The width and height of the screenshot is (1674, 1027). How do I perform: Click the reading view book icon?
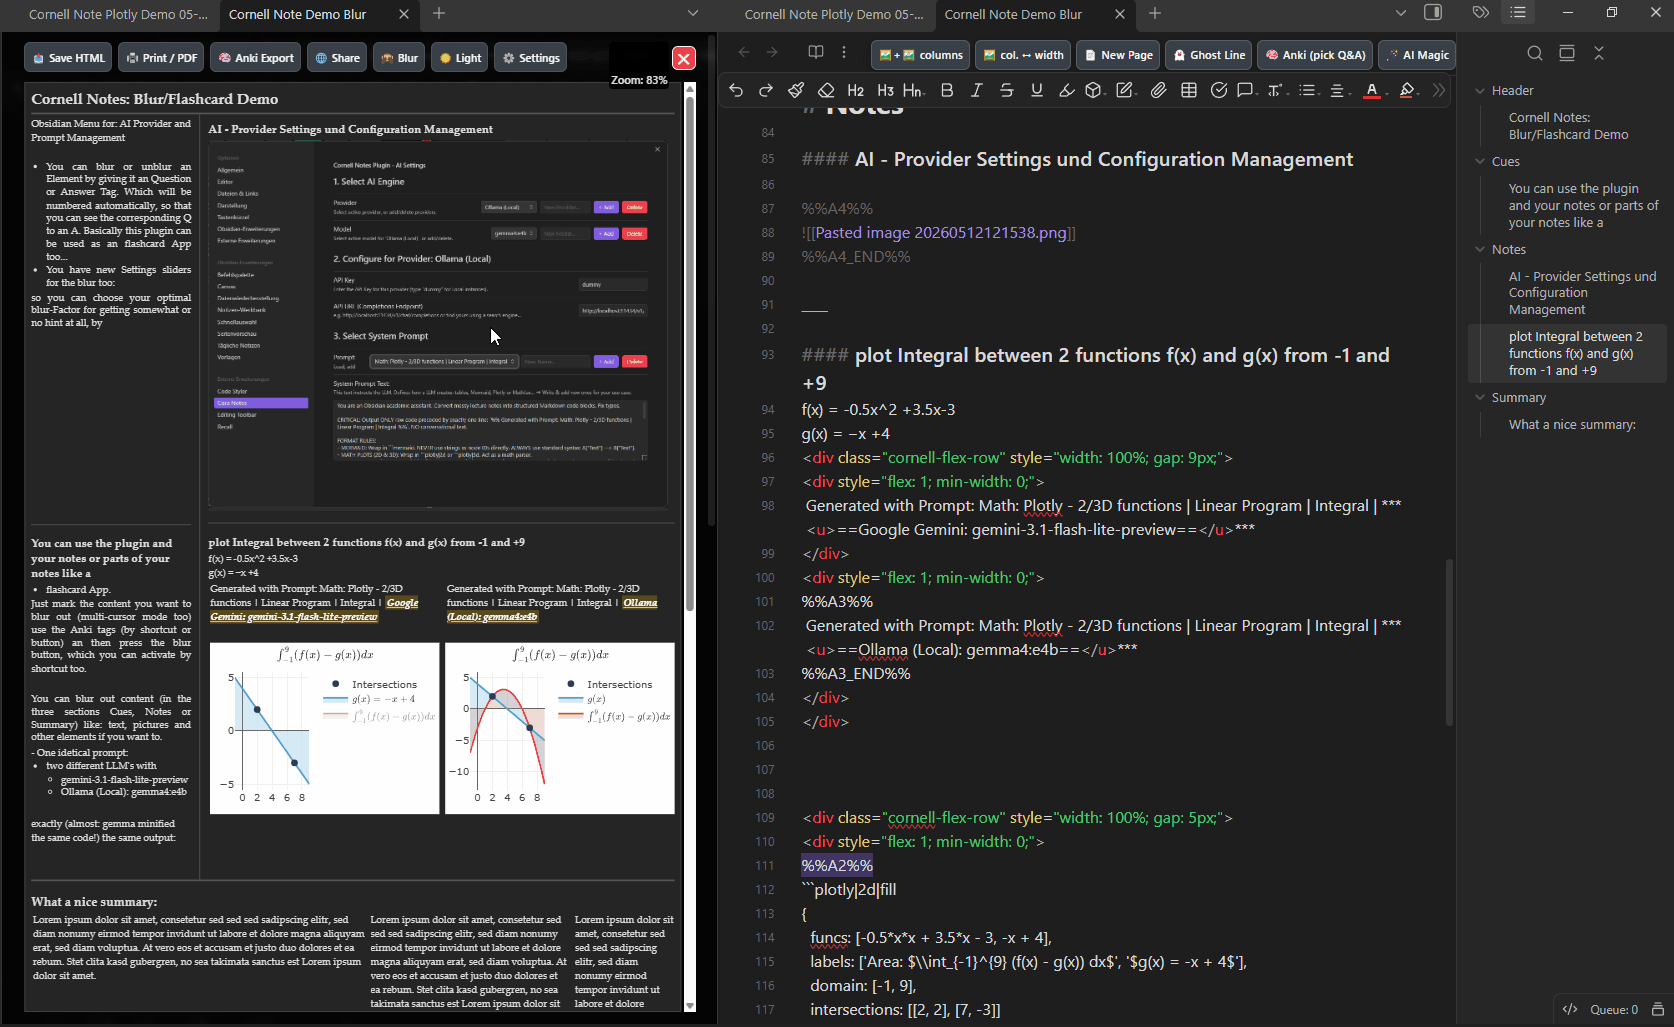(x=816, y=52)
